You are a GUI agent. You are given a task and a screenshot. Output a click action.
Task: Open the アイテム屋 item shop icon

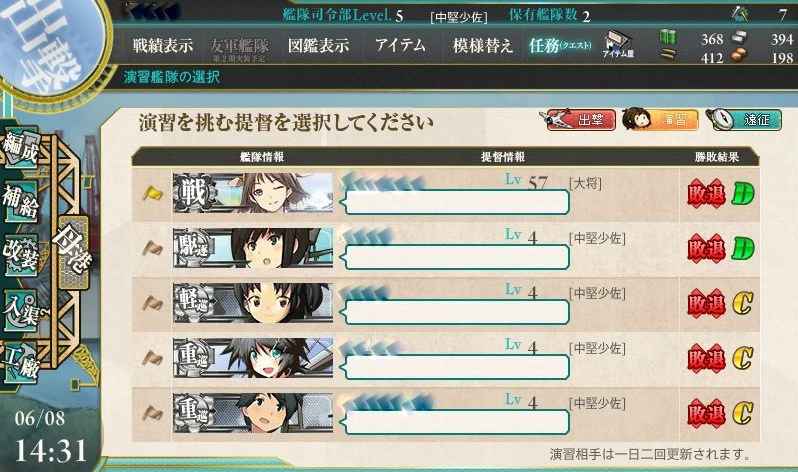tap(618, 45)
